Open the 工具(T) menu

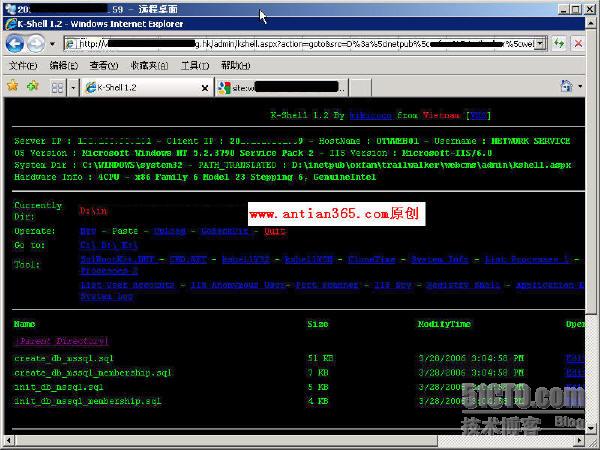[195, 65]
